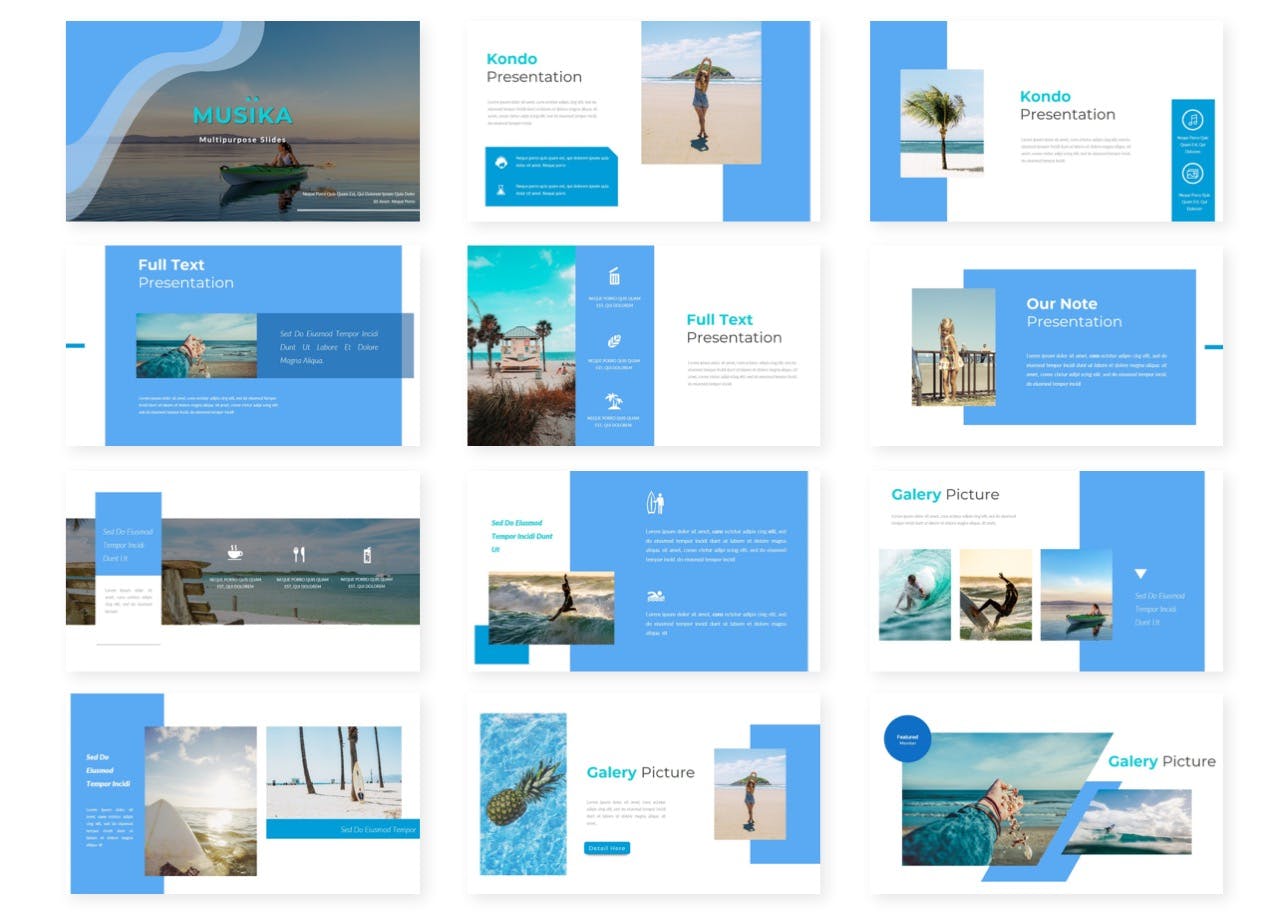The image size is (1280, 915).
Task: Click the trash bin icon on blue column
Action: (614, 276)
